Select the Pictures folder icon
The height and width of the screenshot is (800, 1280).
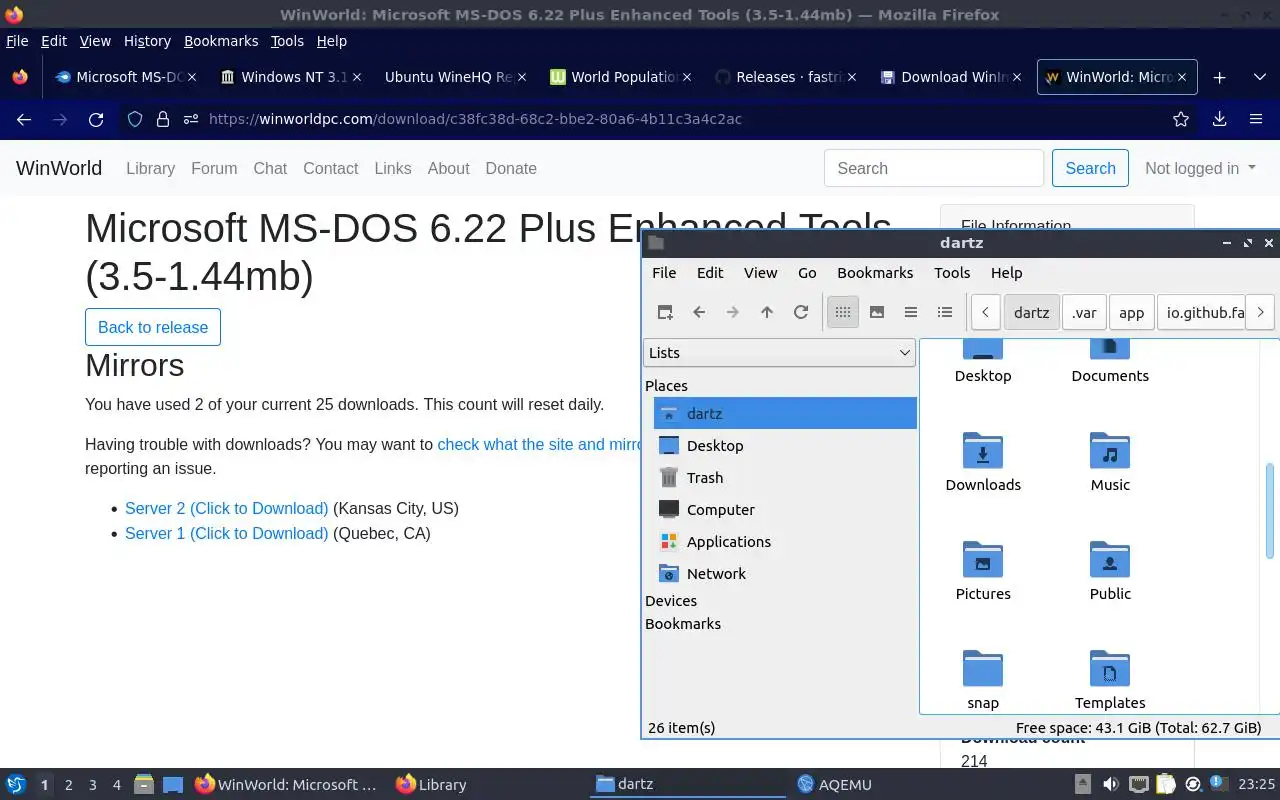983,560
